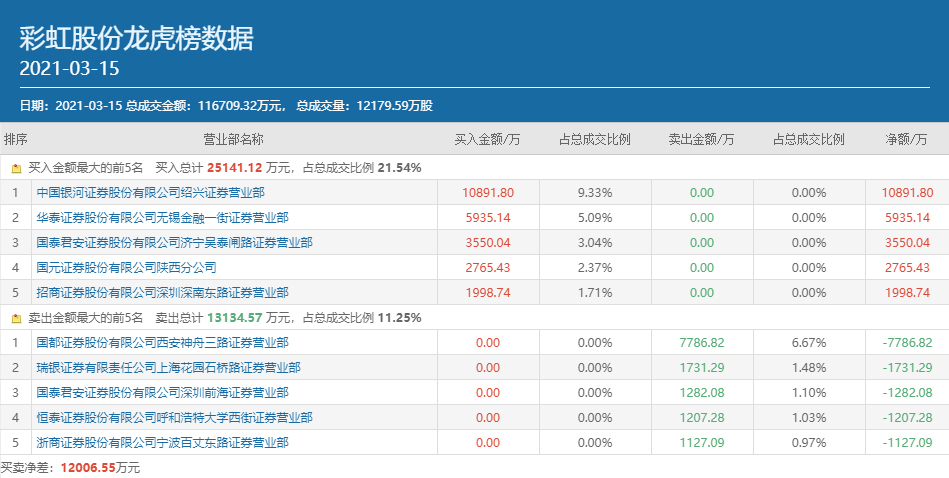Click the 净额/万 column header
The height and width of the screenshot is (478, 949).
pyautogui.click(x=908, y=140)
